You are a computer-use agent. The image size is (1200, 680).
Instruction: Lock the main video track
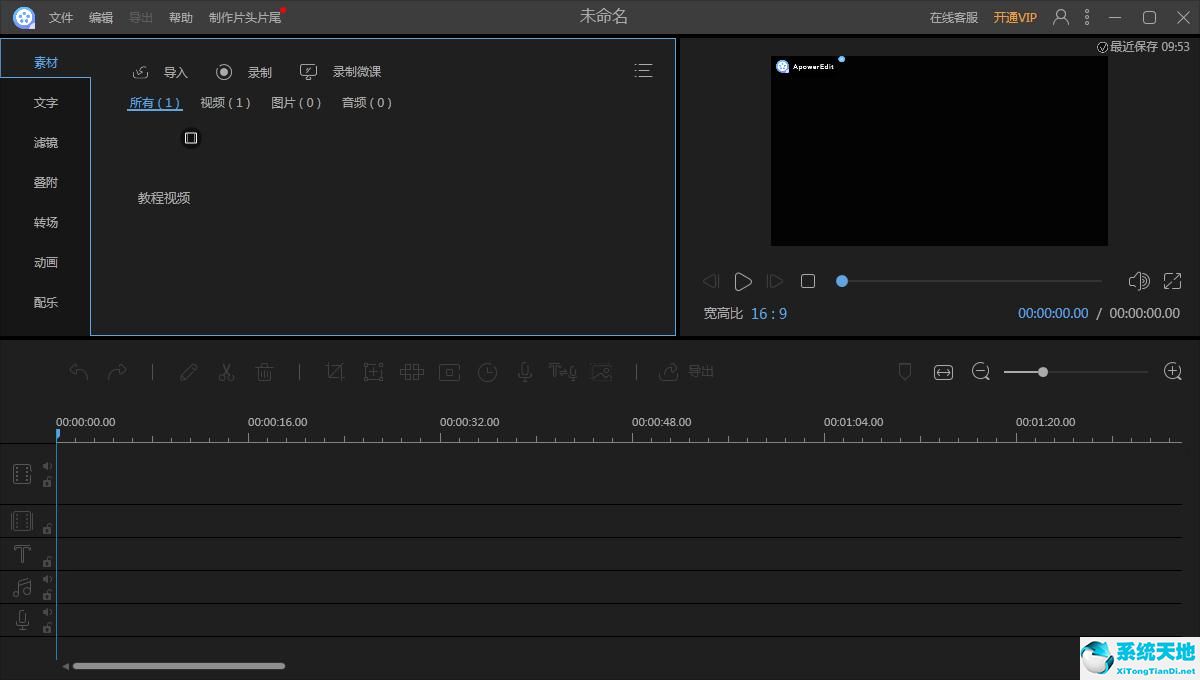pyautogui.click(x=47, y=482)
